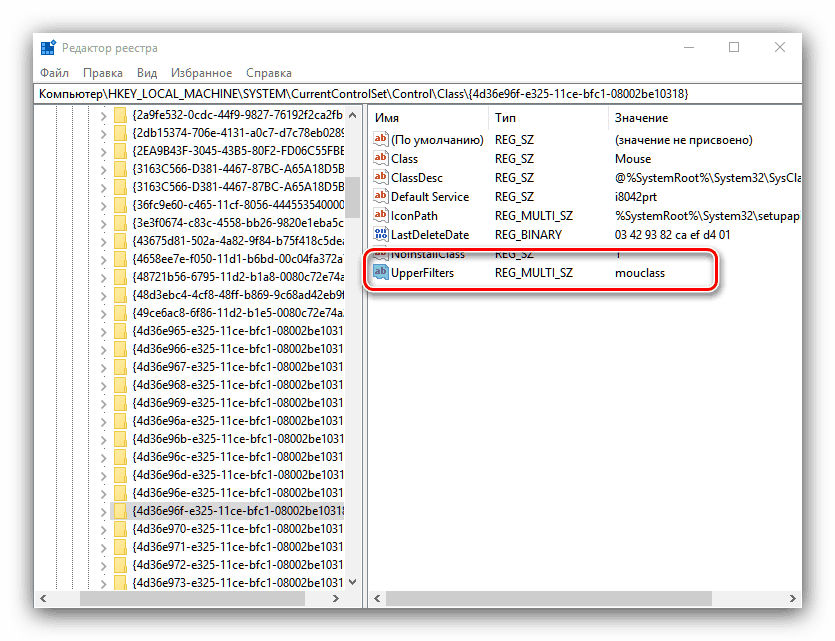Click the key tree's scroll-down arrow
Screen dimensions: 835x641
353,582
